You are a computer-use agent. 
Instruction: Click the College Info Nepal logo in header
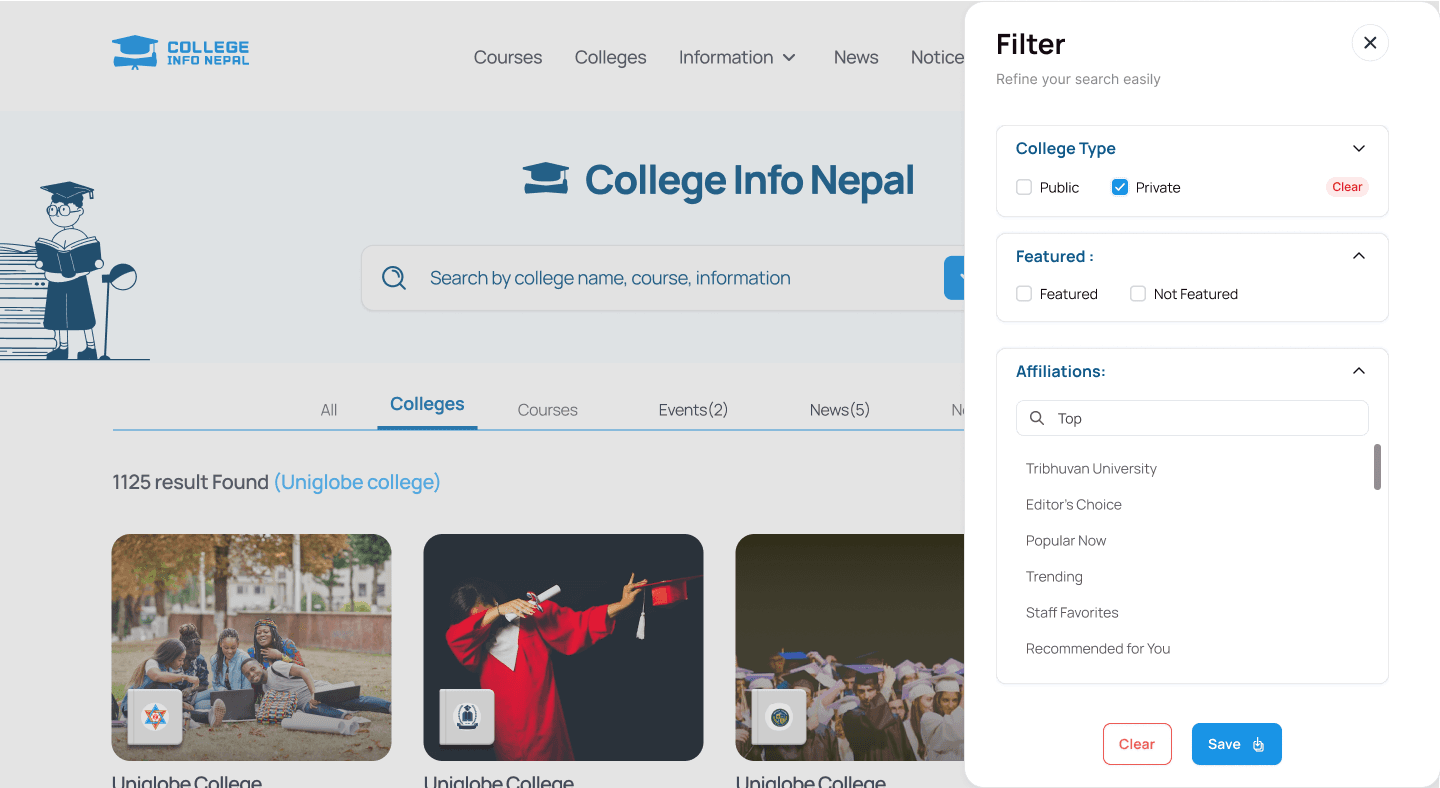pos(181,53)
